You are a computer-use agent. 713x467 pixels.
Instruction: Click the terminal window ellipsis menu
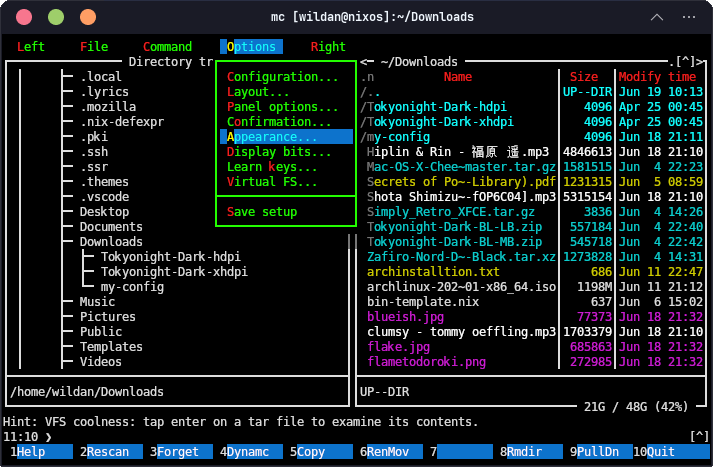pos(689,17)
